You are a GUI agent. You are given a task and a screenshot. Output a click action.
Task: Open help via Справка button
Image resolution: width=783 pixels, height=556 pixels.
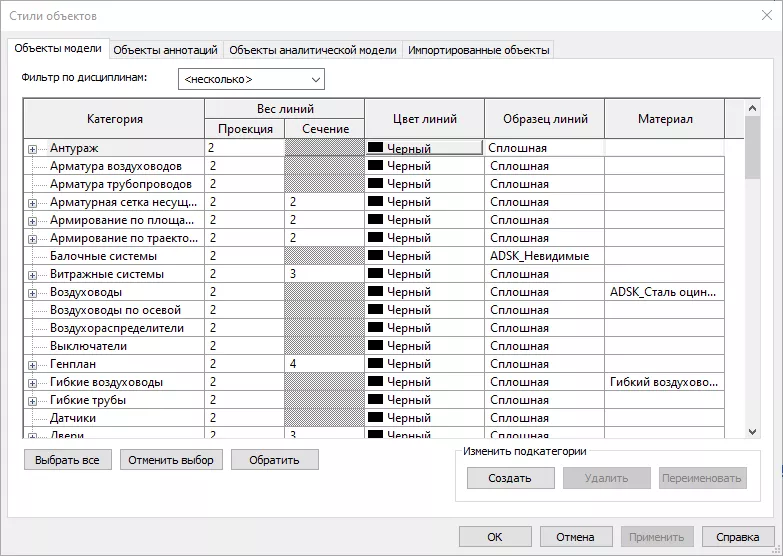point(738,537)
